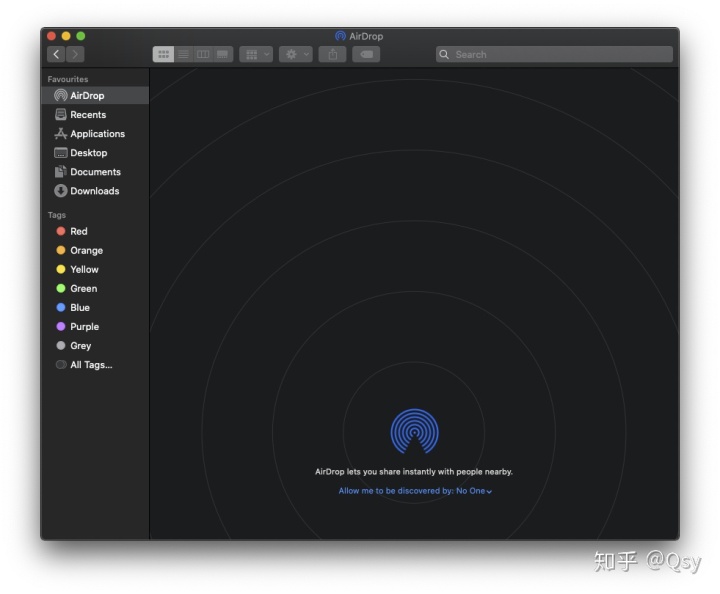Go back with the left chevron button
This screenshot has width=720, height=594.
(56, 54)
